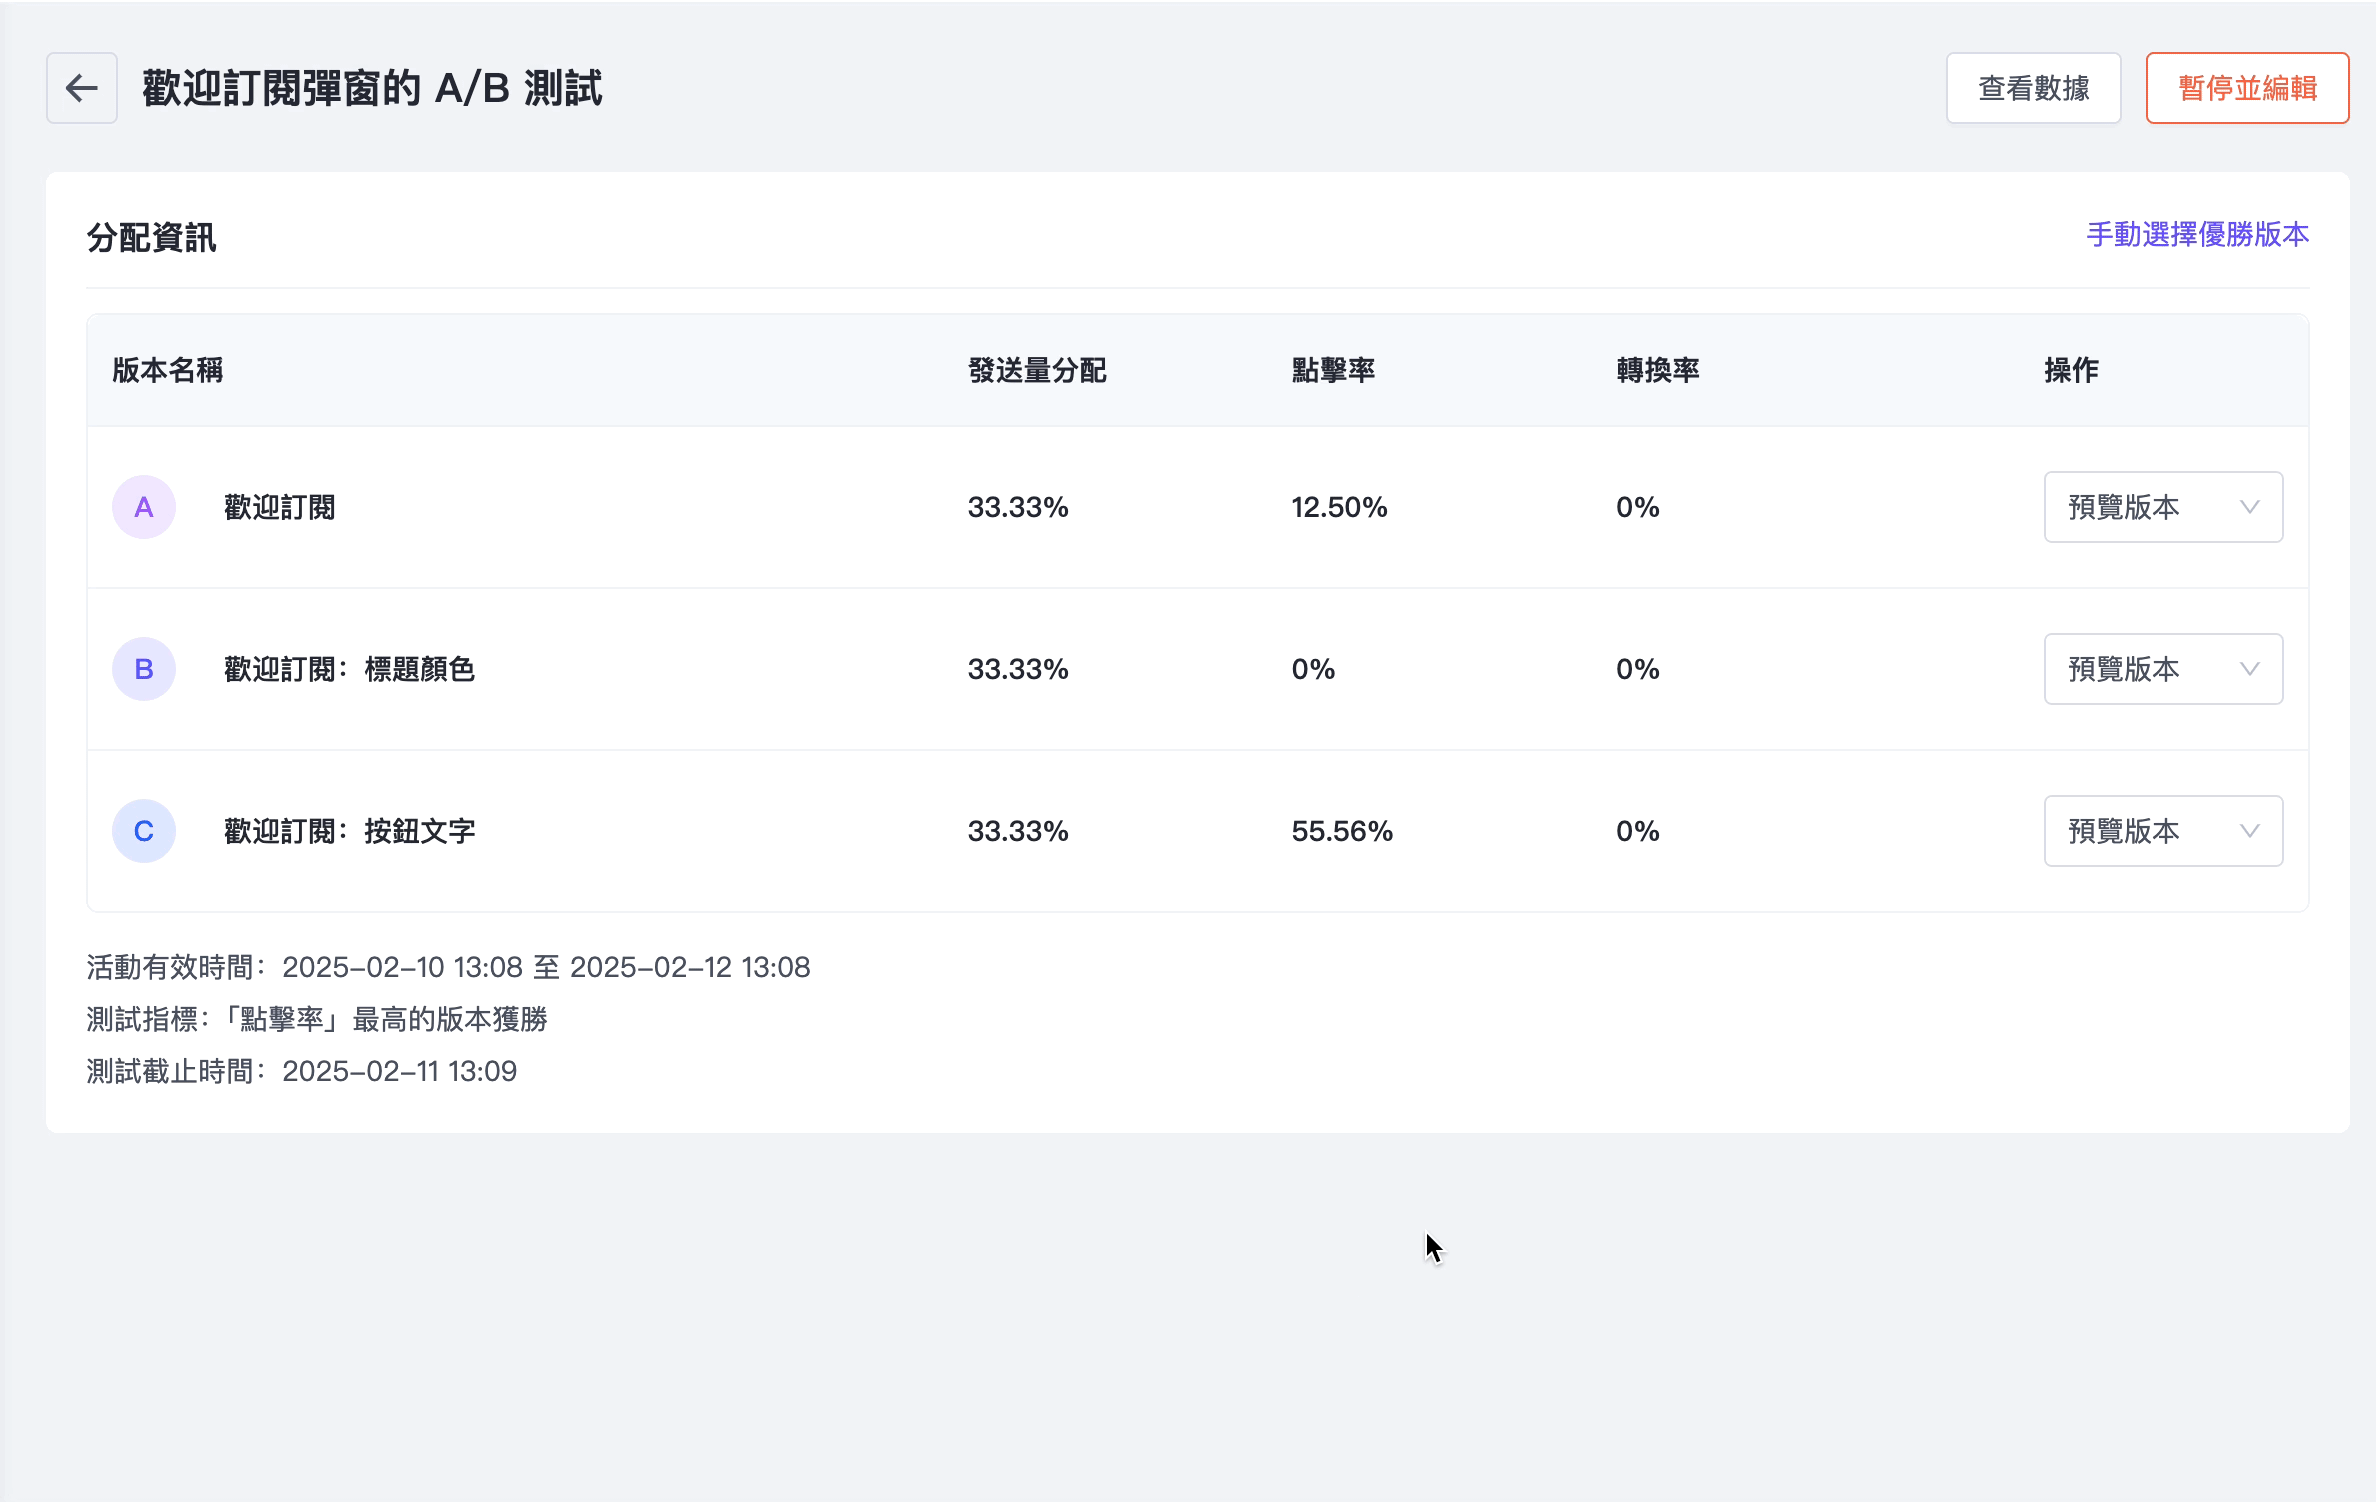The image size is (2376, 1502).
Task: Click the 發送量分配 column header
Action: [1037, 371]
